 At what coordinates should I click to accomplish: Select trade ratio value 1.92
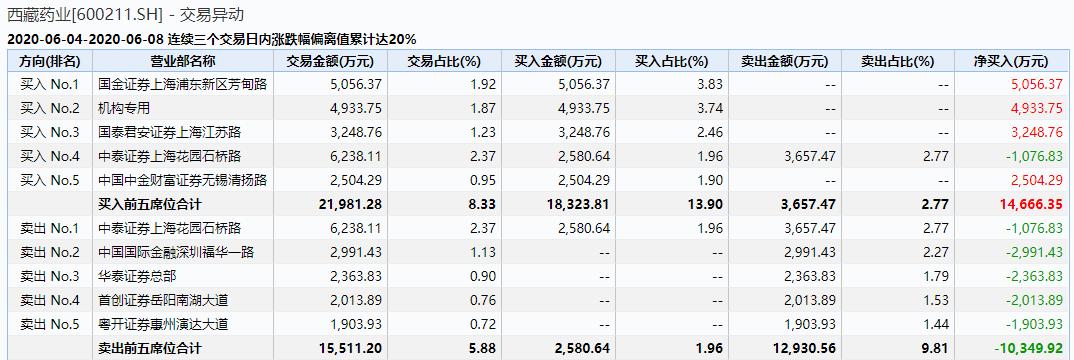click(484, 85)
